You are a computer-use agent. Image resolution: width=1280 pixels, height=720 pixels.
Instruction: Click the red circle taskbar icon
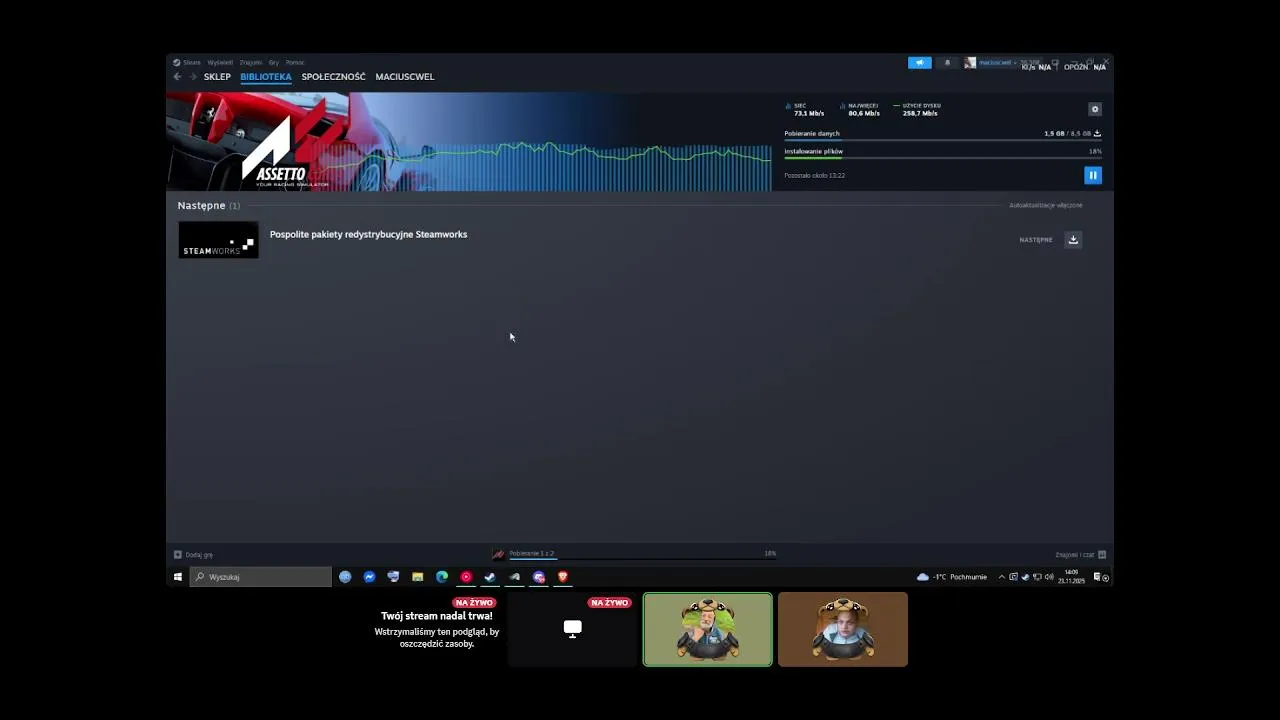466,577
